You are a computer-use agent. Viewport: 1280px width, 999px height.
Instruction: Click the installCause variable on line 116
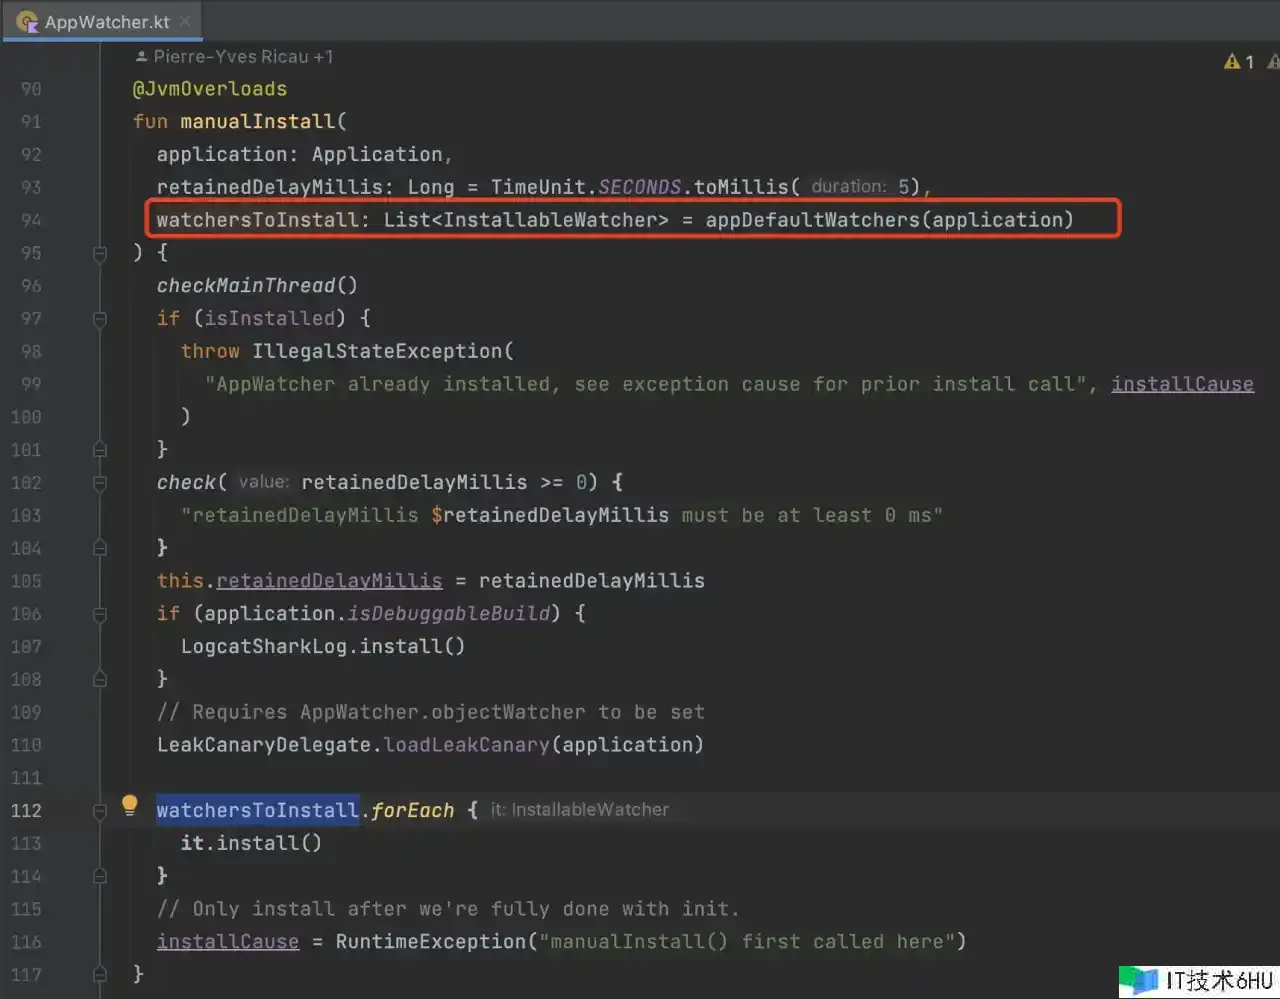[228, 942]
